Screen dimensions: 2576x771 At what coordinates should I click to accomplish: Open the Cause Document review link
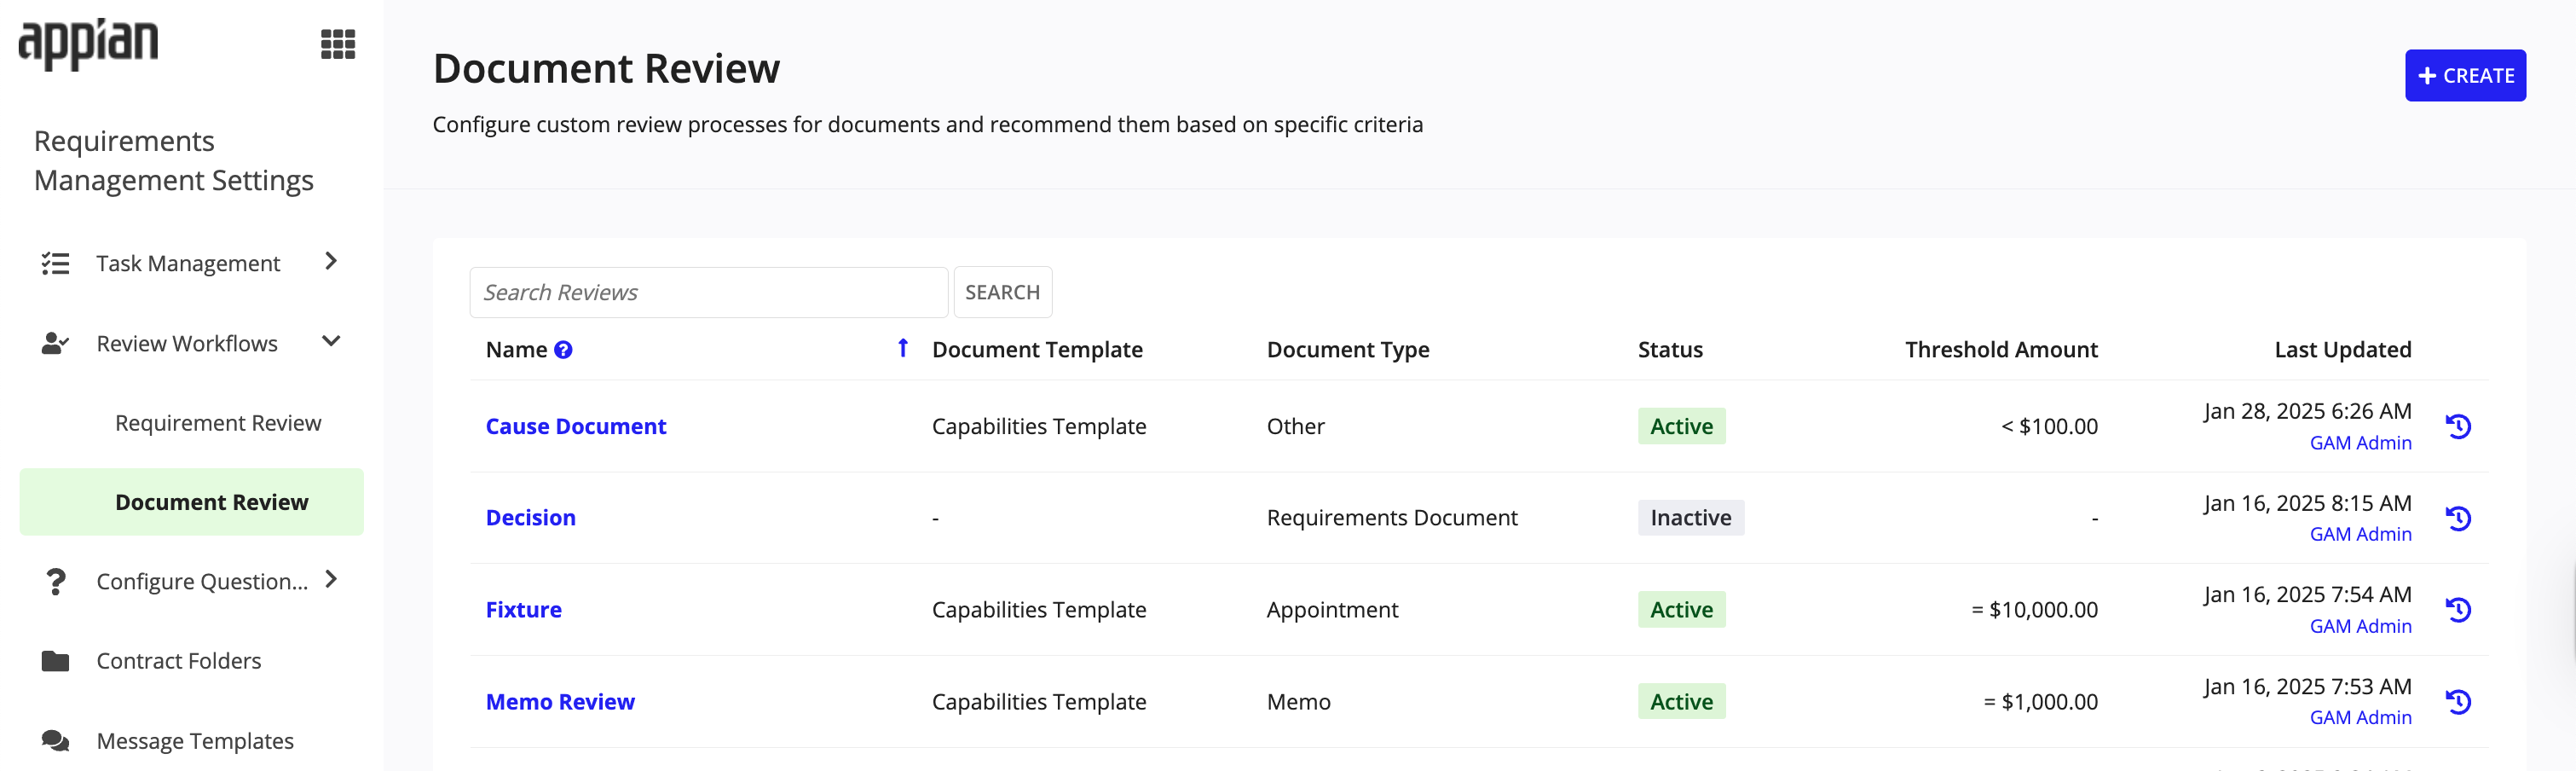pyautogui.click(x=576, y=426)
